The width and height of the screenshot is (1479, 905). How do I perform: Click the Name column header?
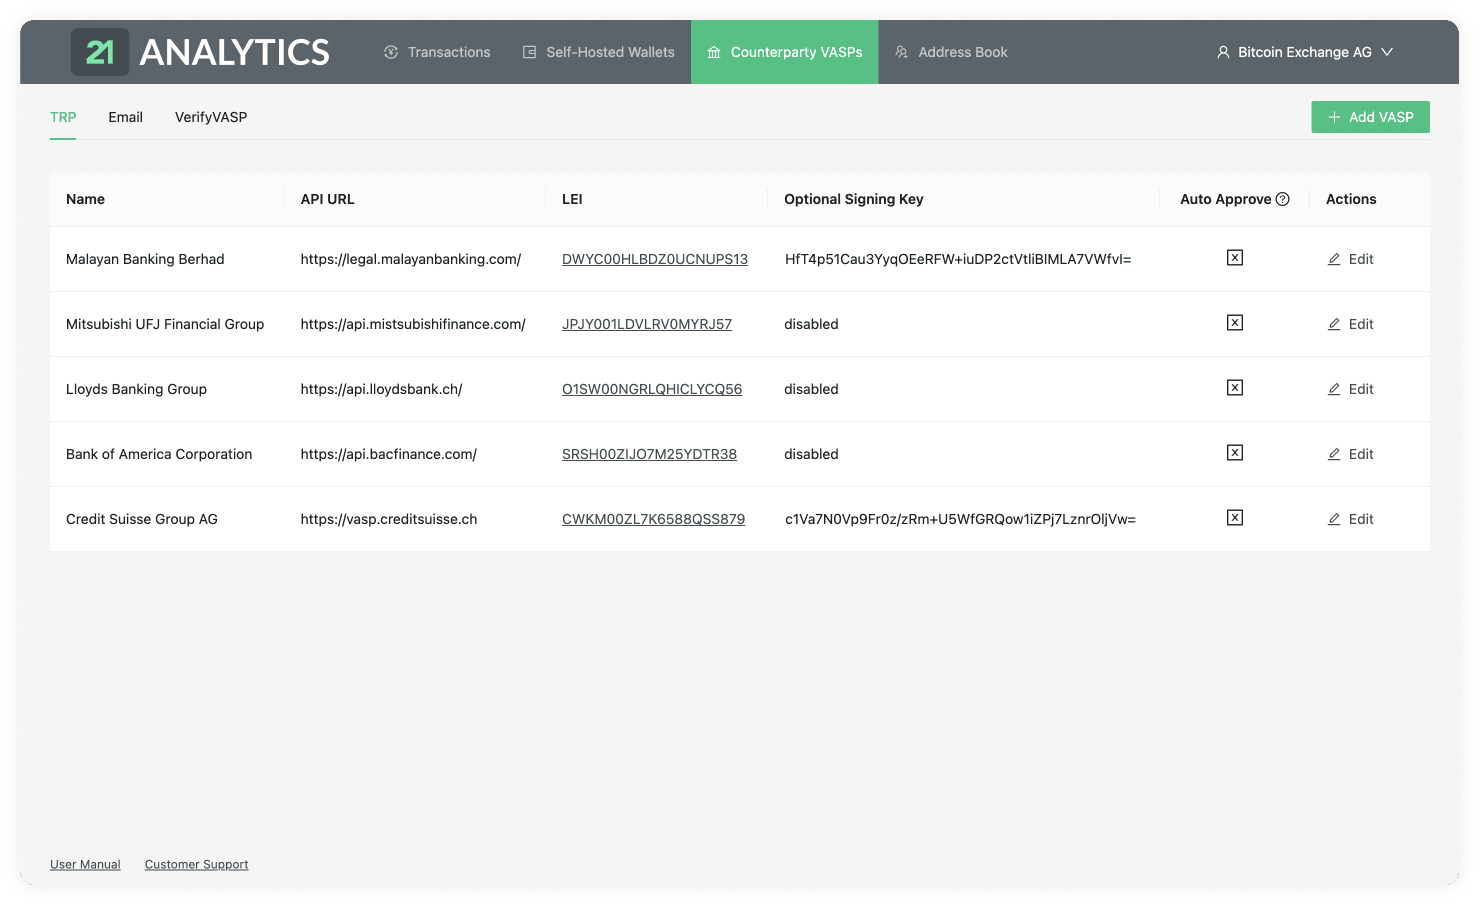(85, 199)
